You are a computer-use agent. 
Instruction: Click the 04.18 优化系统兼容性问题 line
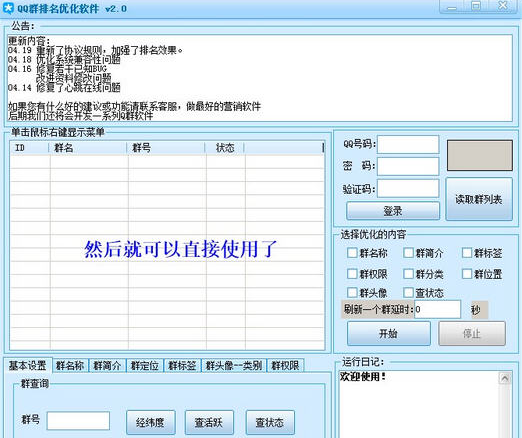point(64,60)
